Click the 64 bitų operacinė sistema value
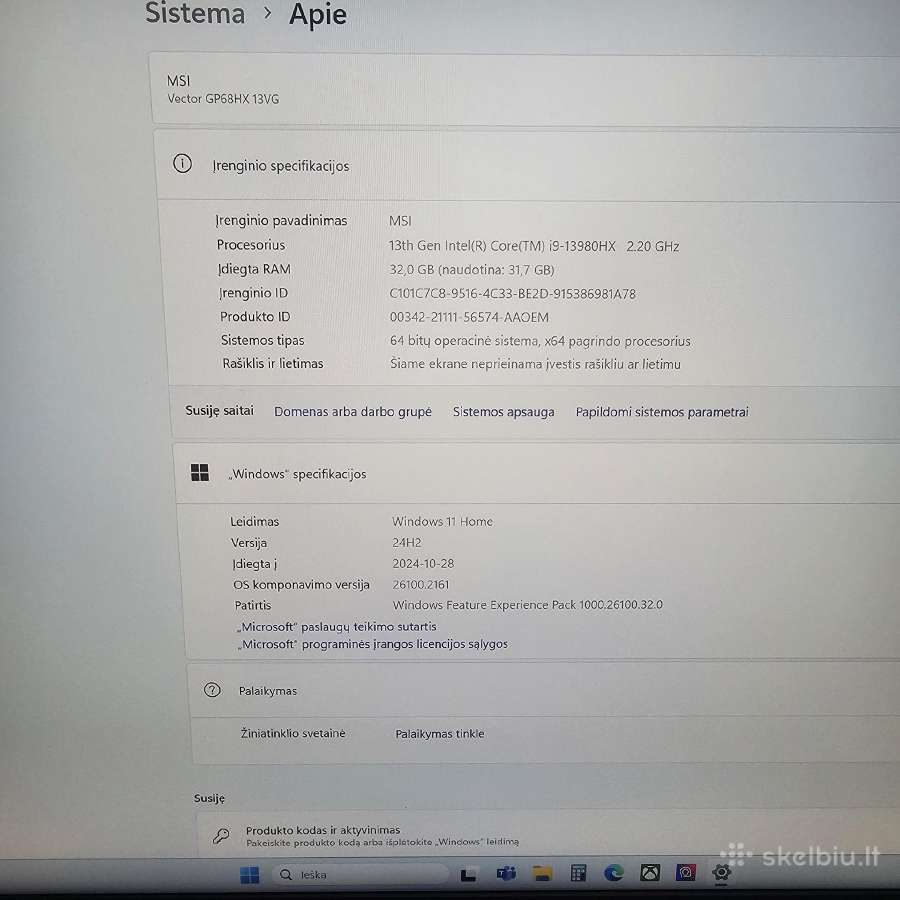Image resolution: width=900 pixels, height=900 pixels. point(540,341)
